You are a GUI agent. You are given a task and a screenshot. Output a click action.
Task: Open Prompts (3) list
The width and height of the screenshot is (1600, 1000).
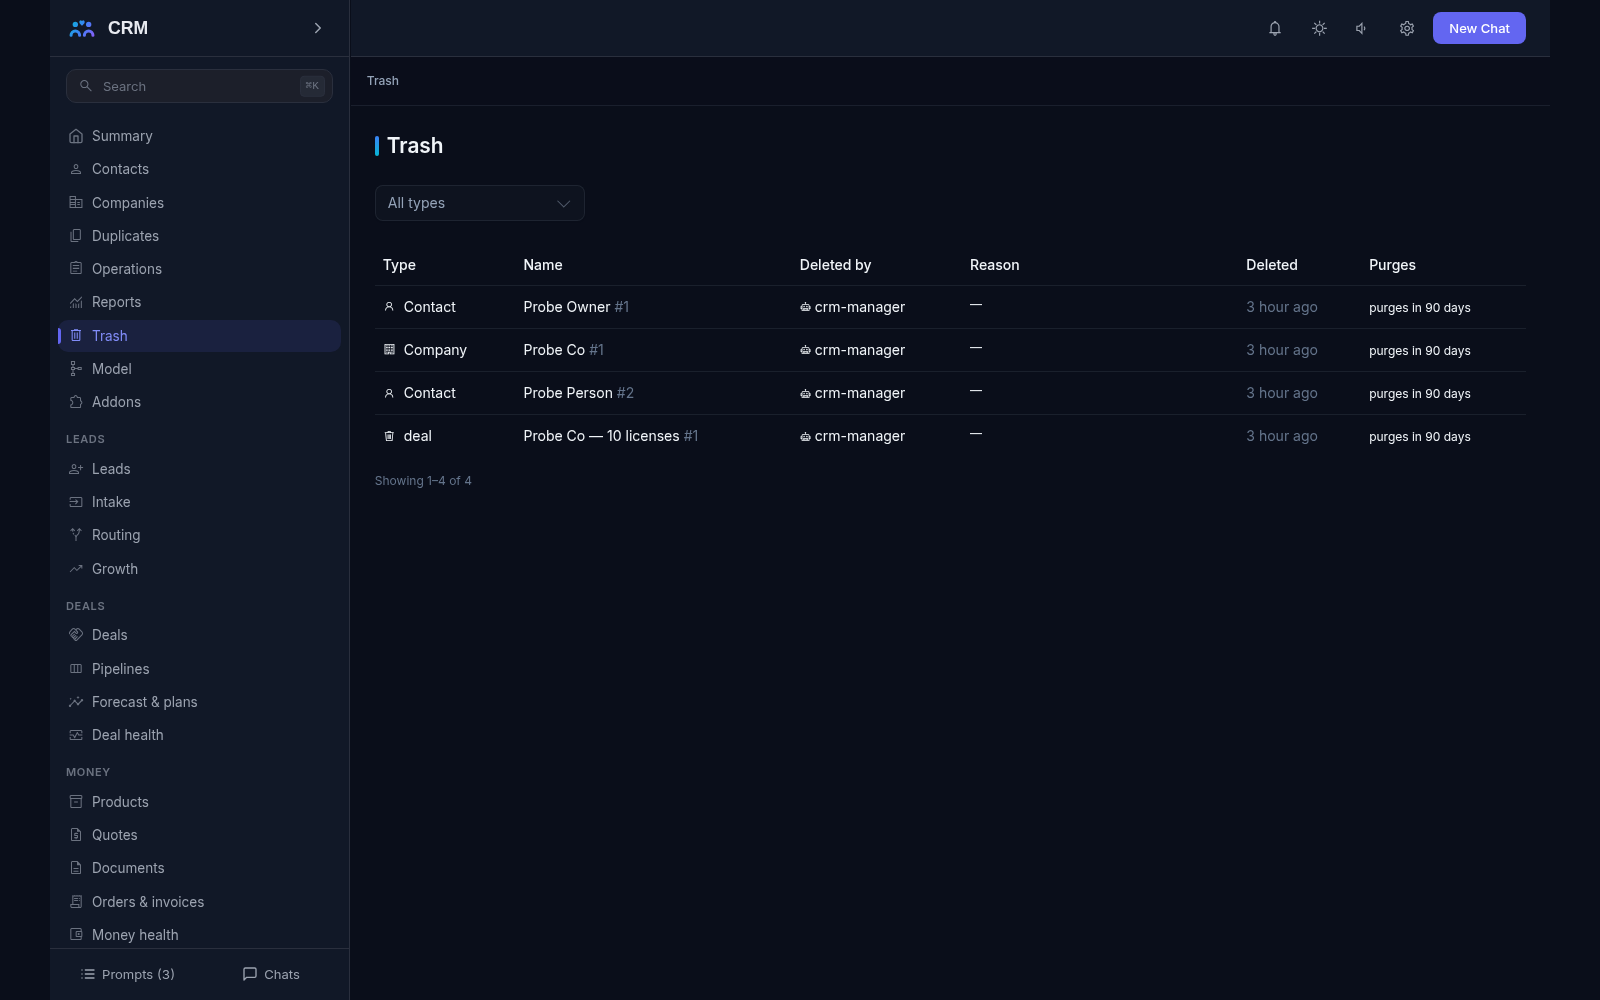128,974
